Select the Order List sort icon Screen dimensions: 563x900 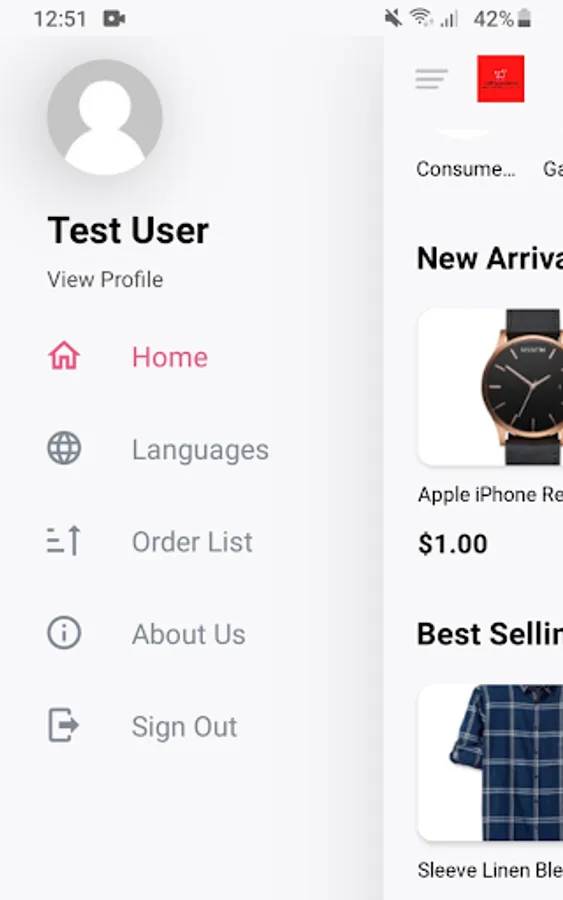(x=64, y=541)
